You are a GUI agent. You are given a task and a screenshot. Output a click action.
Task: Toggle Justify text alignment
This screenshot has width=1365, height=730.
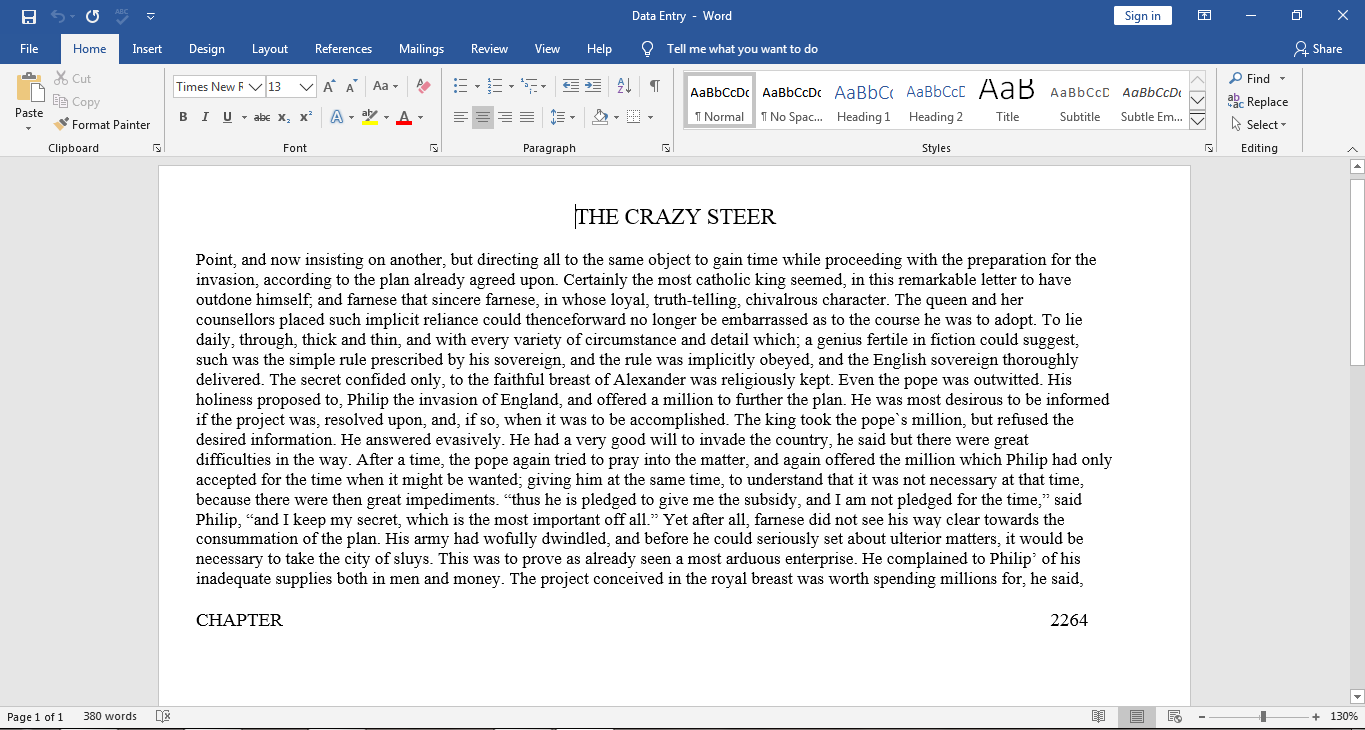(527, 118)
